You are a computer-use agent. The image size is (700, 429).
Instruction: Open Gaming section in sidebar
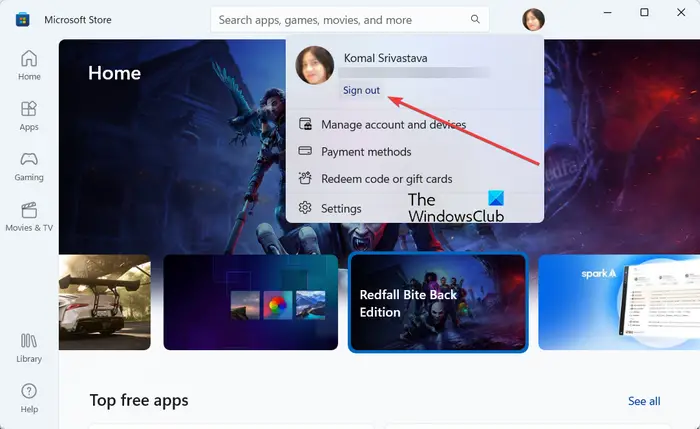[29, 167]
